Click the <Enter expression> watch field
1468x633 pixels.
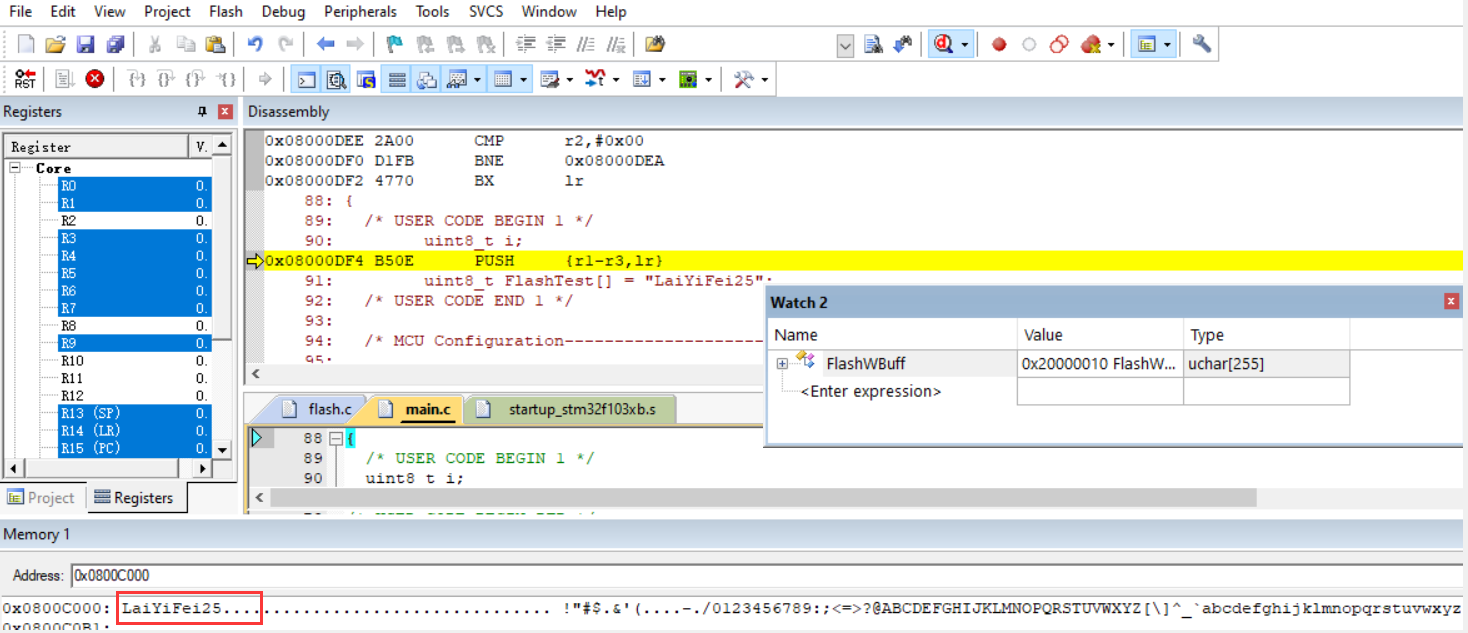871,391
